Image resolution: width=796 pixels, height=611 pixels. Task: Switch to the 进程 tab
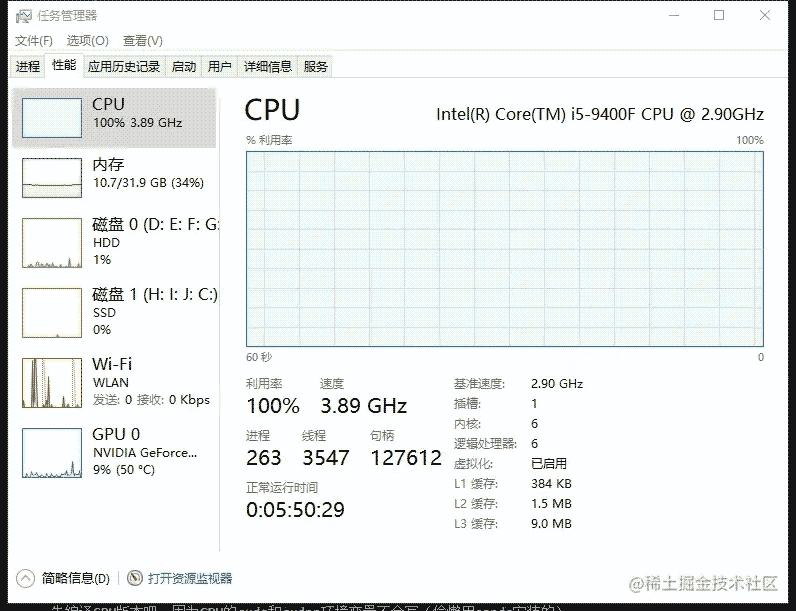pyautogui.click(x=27, y=66)
